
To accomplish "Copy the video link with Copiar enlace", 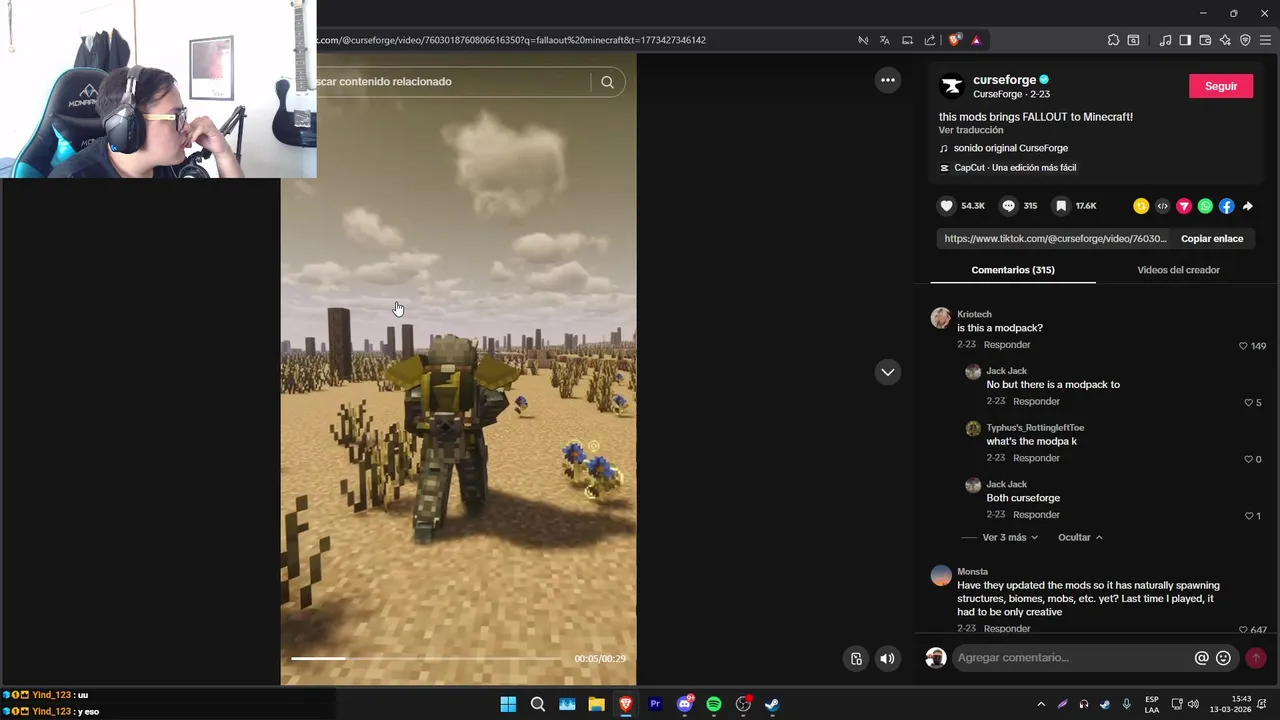I will (x=1212, y=239).
